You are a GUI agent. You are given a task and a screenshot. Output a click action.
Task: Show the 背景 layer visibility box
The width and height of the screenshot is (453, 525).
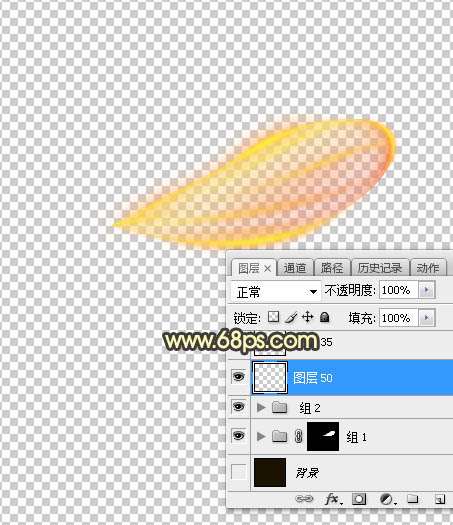click(238, 472)
